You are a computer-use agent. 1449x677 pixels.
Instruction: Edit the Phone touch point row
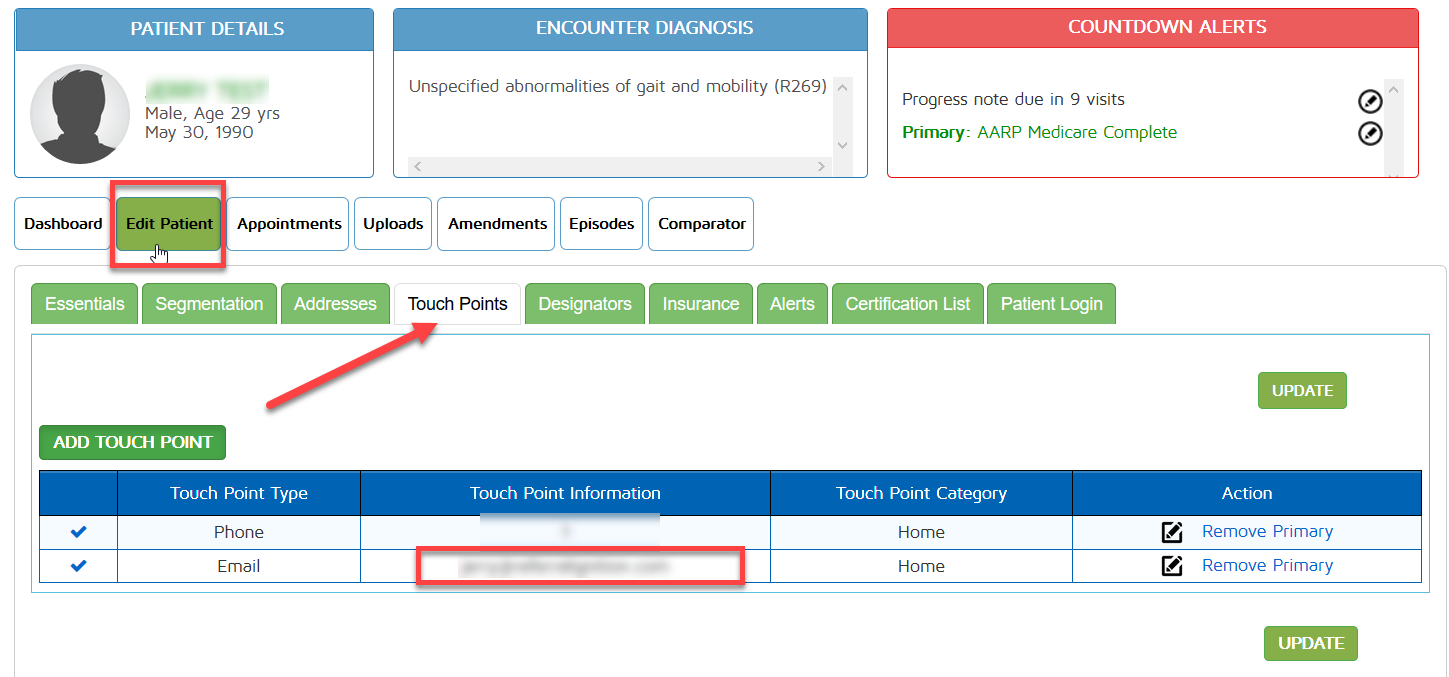[1172, 532]
